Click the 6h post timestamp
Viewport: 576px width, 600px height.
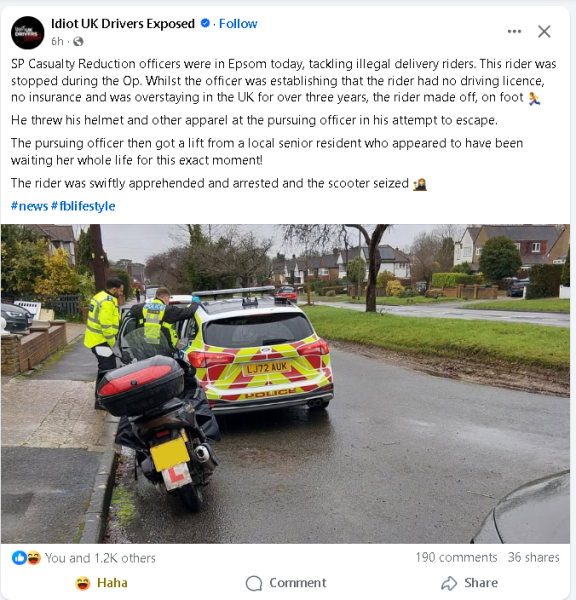click(x=57, y=41)
